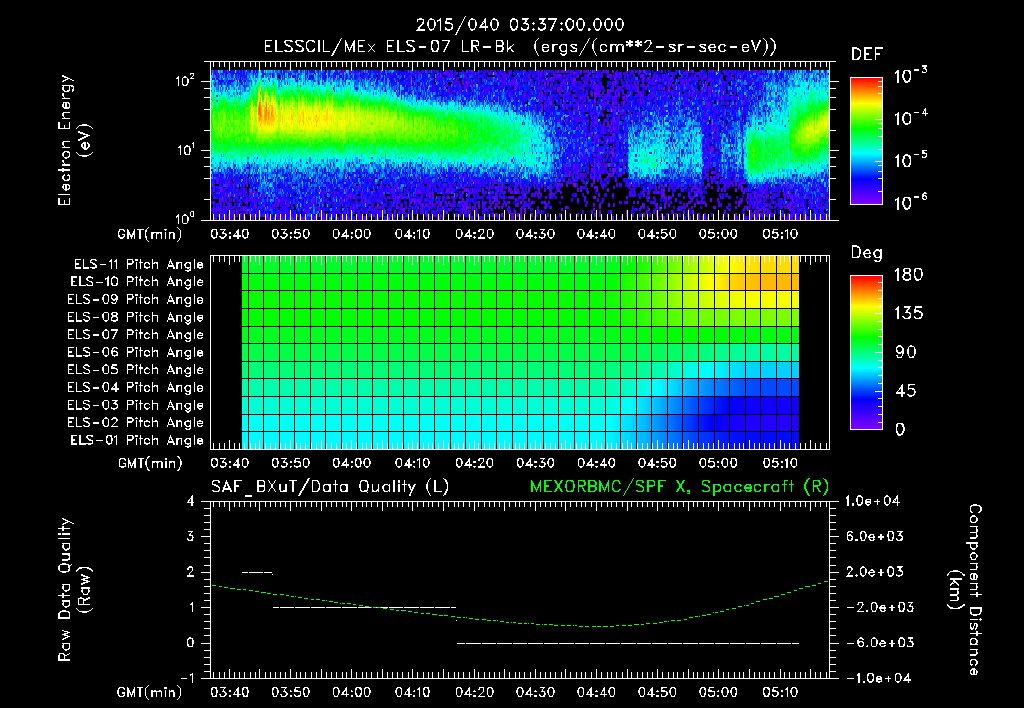The height and width of the screenshot is (708, 1024).
Task: Click 05:00 time tick under the data quality panel
Action: click(x=718, y=692)
